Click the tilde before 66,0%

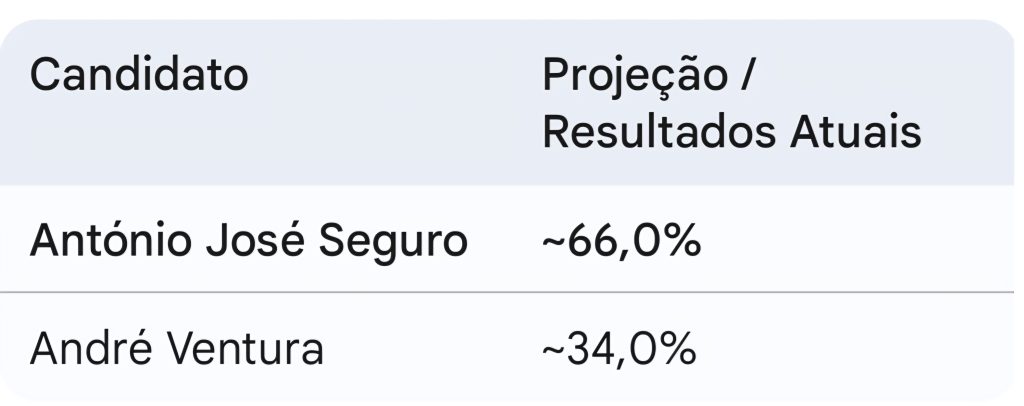point(553,243)
